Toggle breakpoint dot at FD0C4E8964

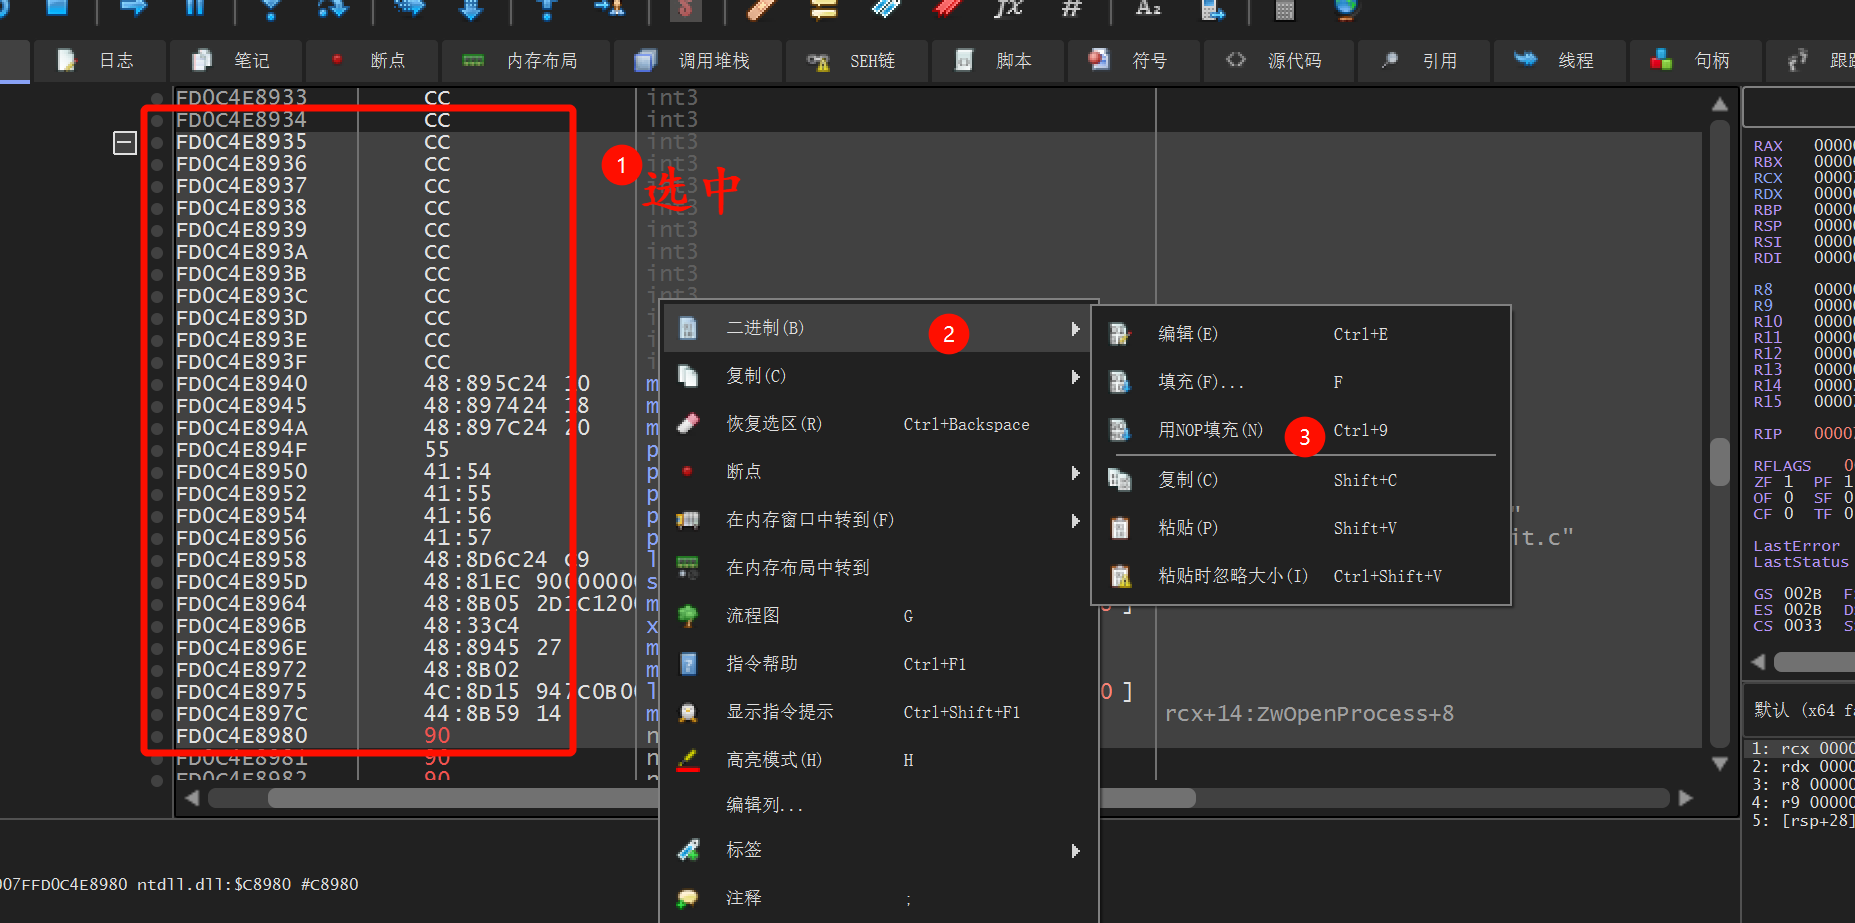coord(157,604)
